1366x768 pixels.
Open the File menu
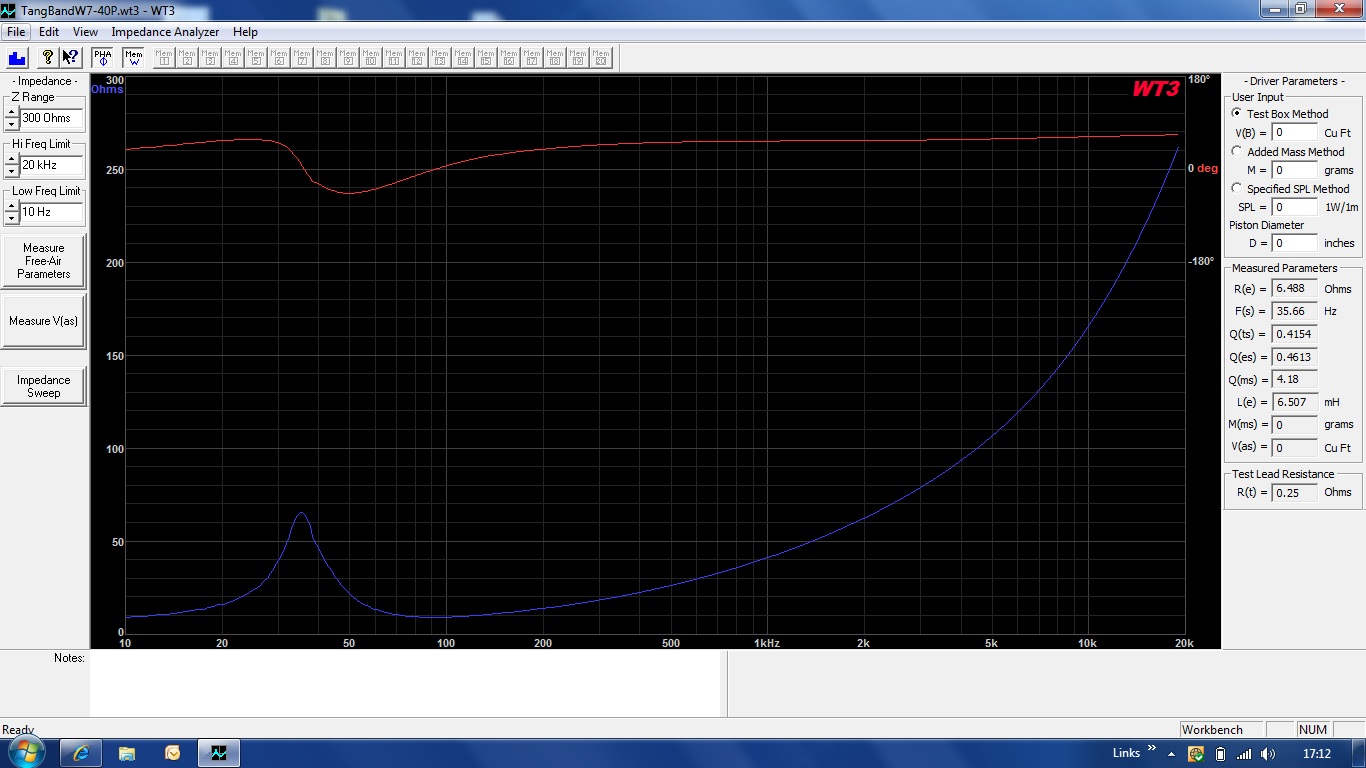(16, 32)
